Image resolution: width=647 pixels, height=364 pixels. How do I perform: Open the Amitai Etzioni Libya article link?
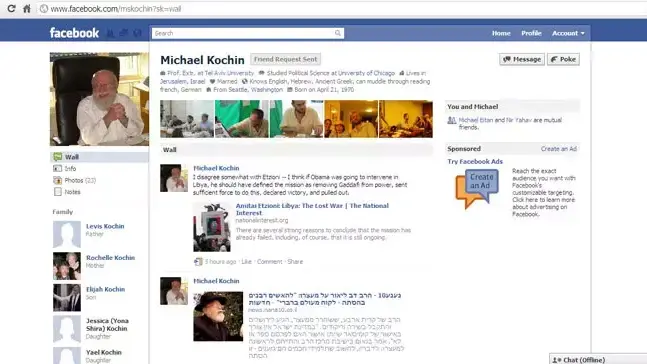tap(312, 209)
